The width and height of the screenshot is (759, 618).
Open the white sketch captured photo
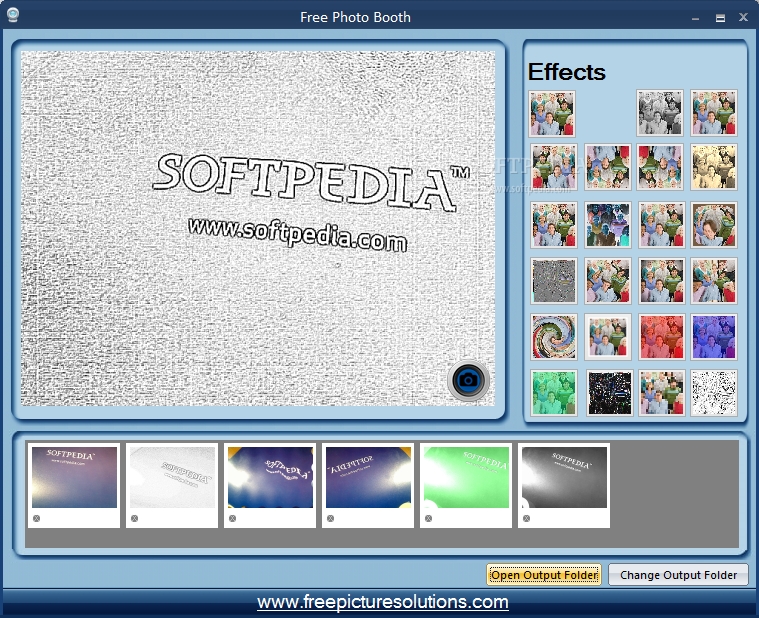(x=172, y=477)
